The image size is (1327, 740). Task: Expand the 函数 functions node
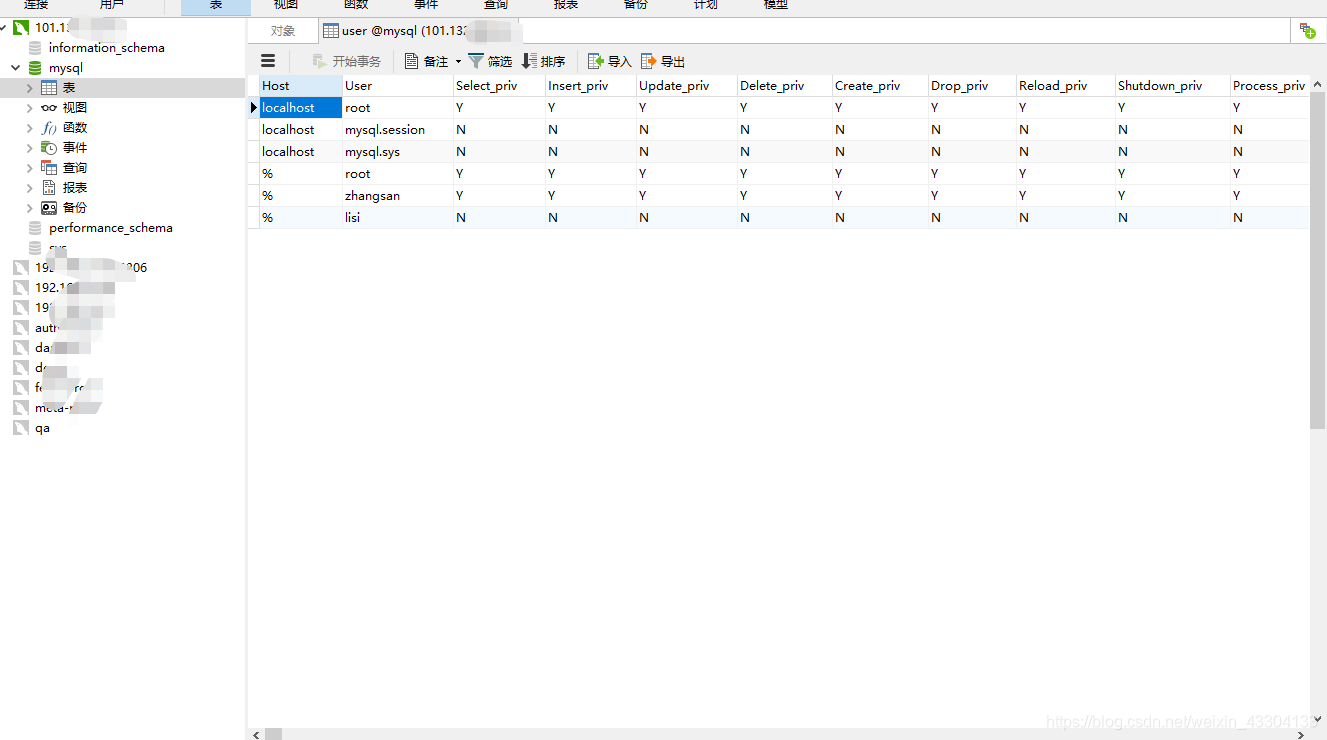30,128
